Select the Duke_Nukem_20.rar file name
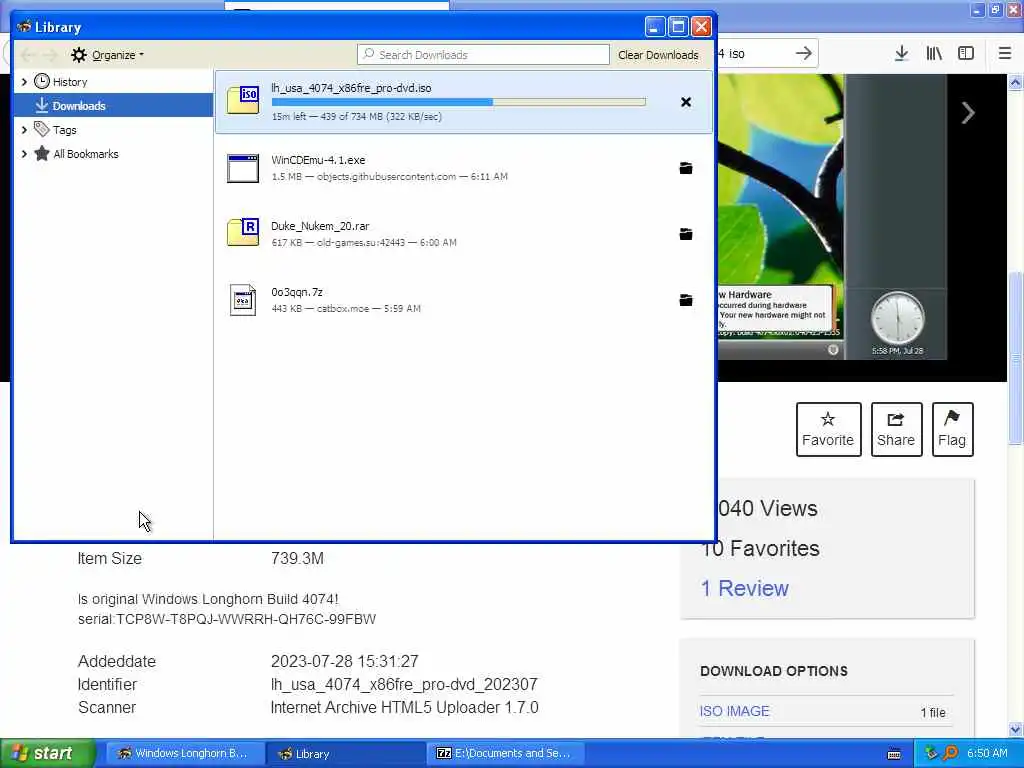This screenshot has width=1024, height=768. pos(320,226)
